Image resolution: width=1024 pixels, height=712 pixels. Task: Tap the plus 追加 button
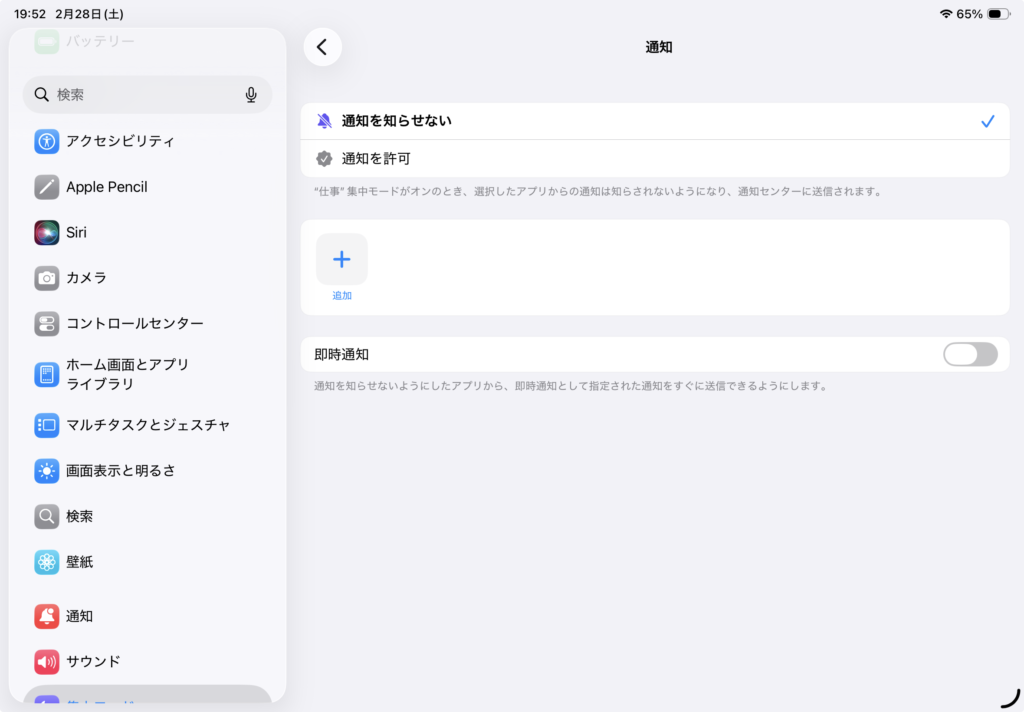click(342, 260)
